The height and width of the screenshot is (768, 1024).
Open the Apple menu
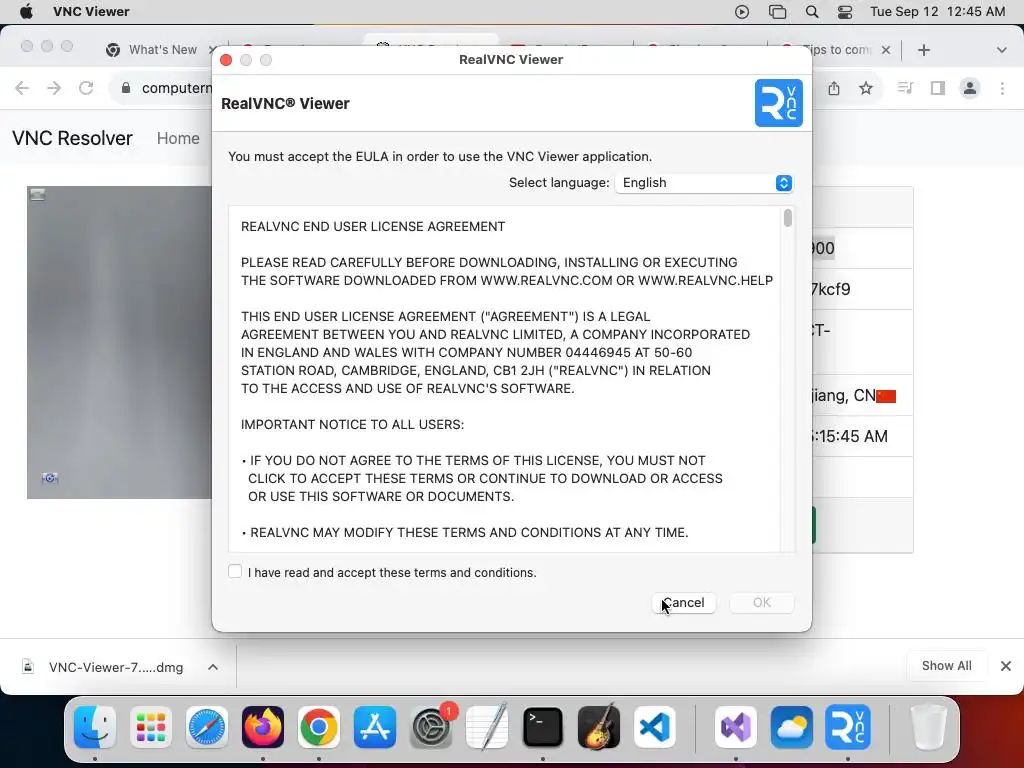coord(26,12)
